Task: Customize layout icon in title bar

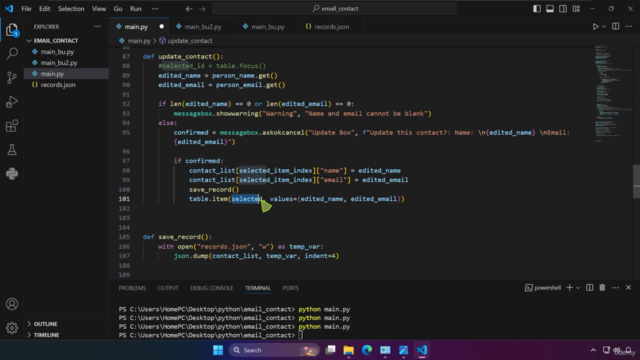Action: coord(576,9)
